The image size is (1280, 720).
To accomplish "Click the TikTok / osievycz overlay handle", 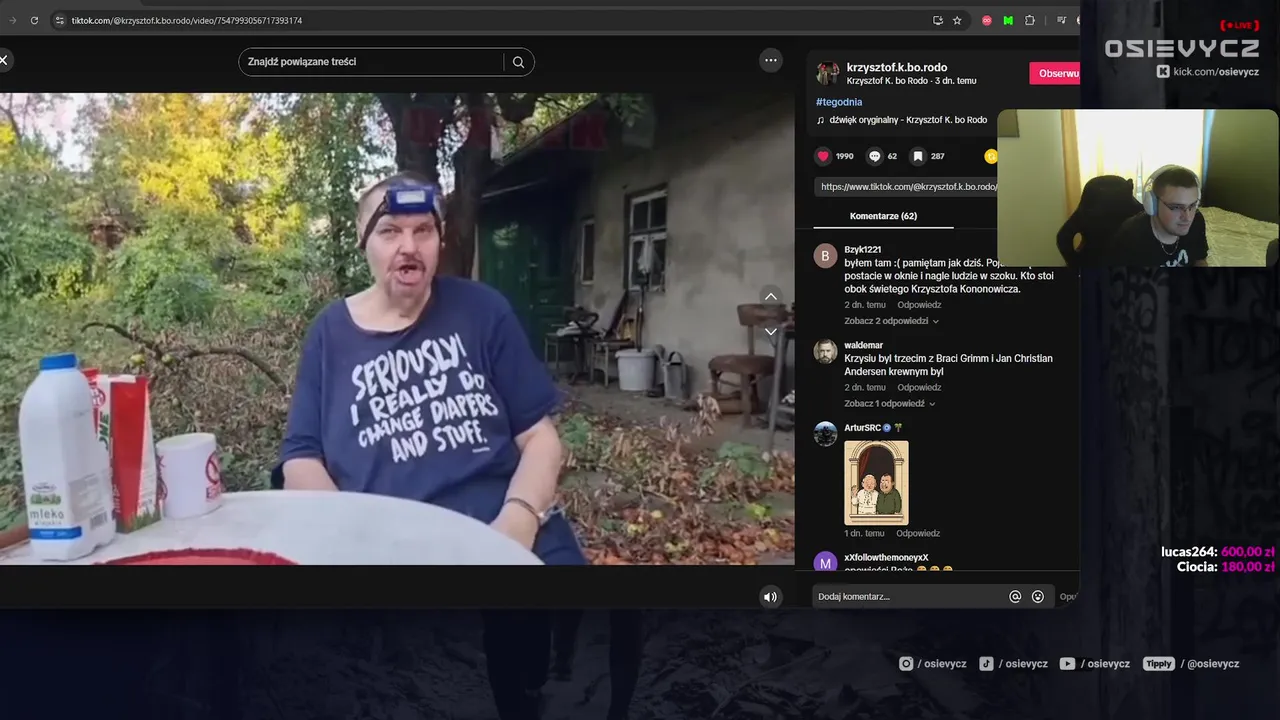I will [1013, 664].
